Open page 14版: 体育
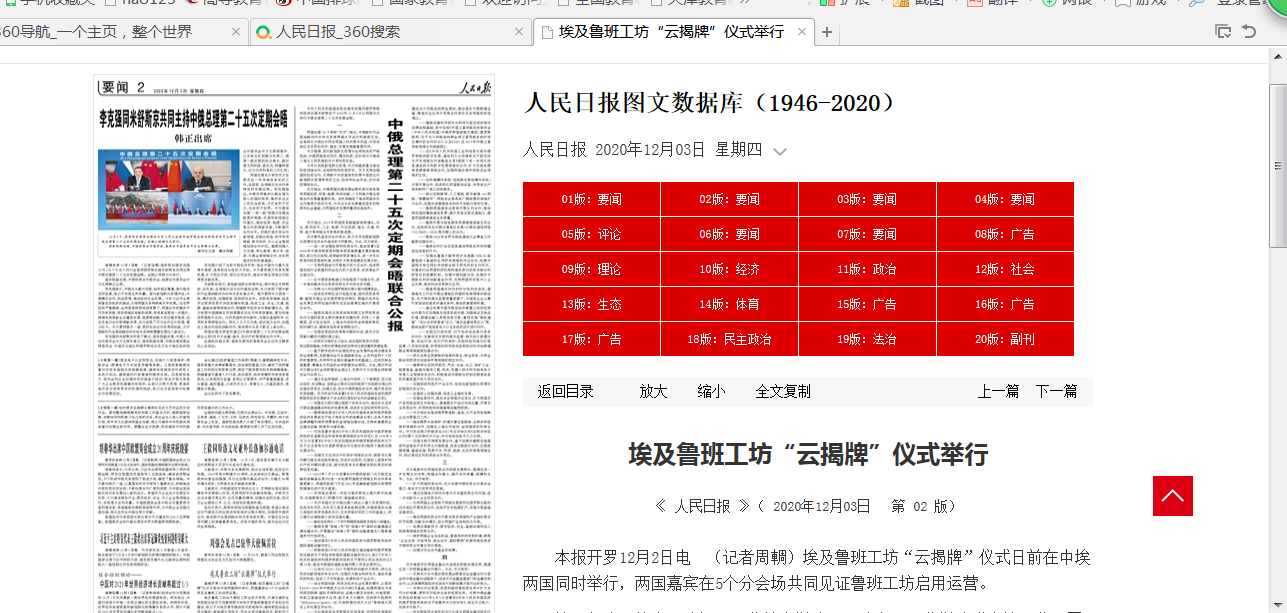Viewport: 1287px width, 613px height. click(x=729, y=305)
